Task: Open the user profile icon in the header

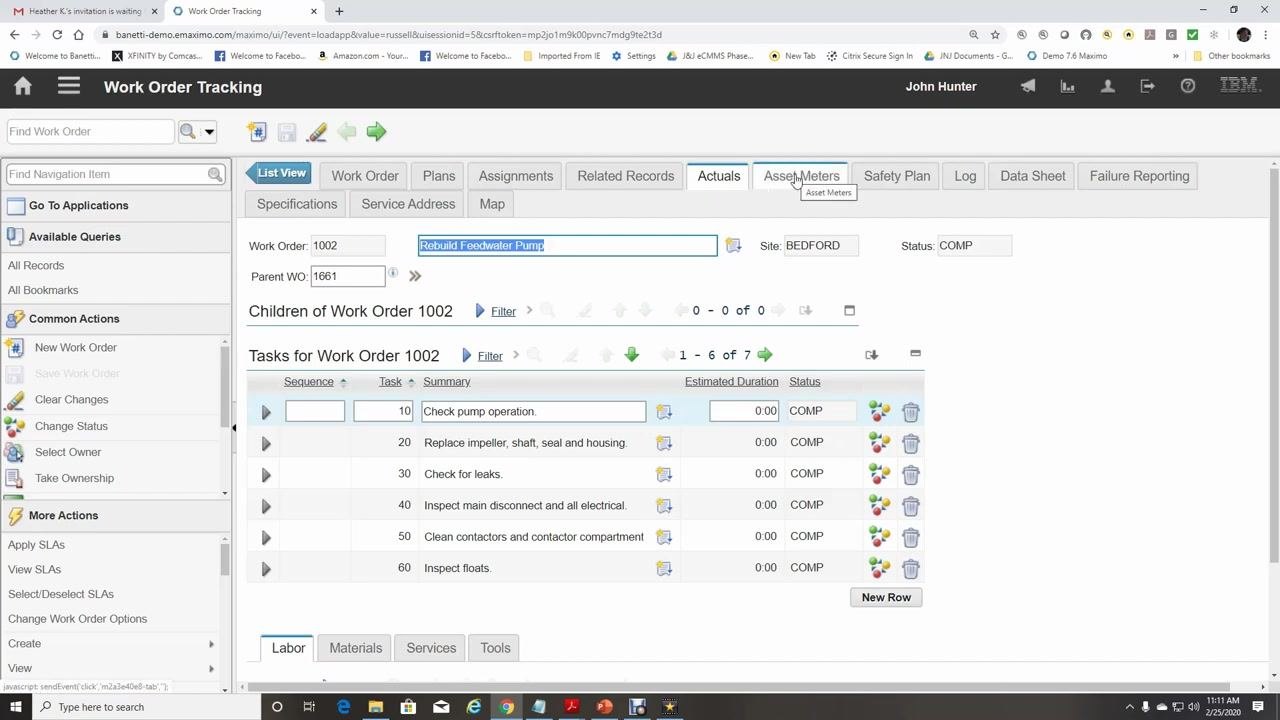Action: [1108, 87]
